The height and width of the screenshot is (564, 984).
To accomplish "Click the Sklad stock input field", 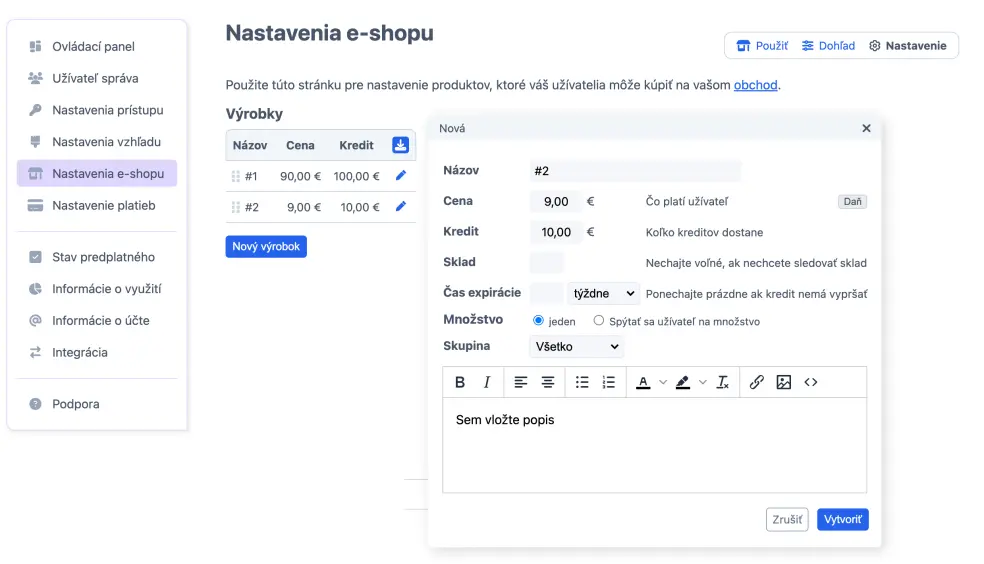I will pos(546,263).
